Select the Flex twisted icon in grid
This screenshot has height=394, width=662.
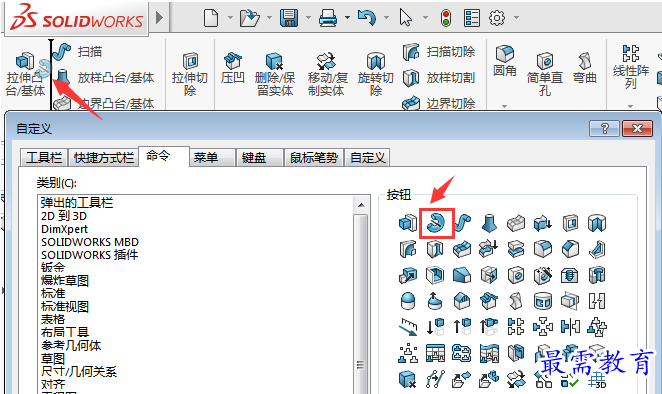[x=516, y=301]
